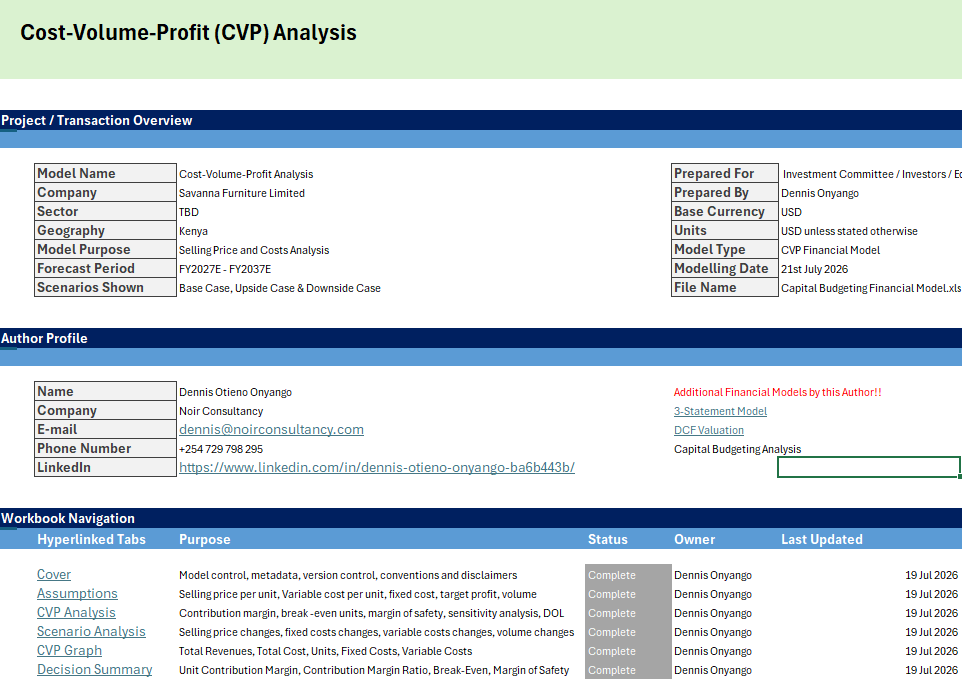Click the Capital Budgeting Financial Model file name
The width and height of the screenshot is (962, 697).
[x=871, y=288]
